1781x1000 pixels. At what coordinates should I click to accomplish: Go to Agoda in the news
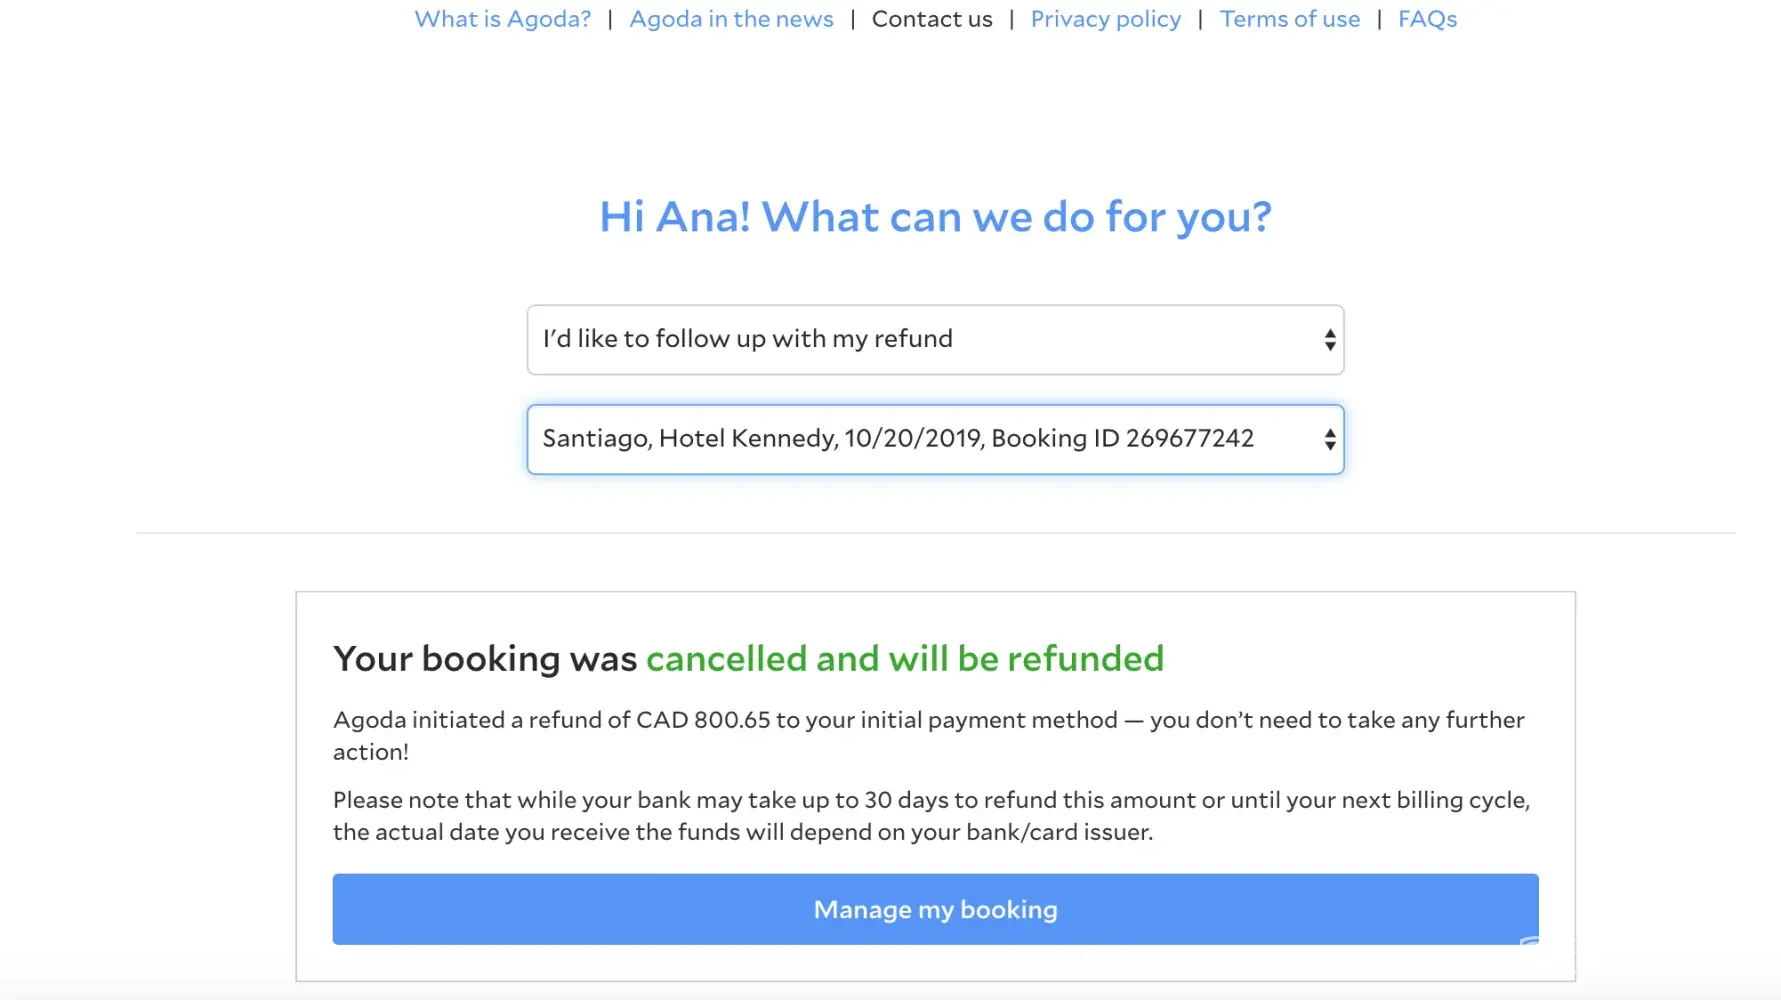pyautogui.click(x=731, y=19)
